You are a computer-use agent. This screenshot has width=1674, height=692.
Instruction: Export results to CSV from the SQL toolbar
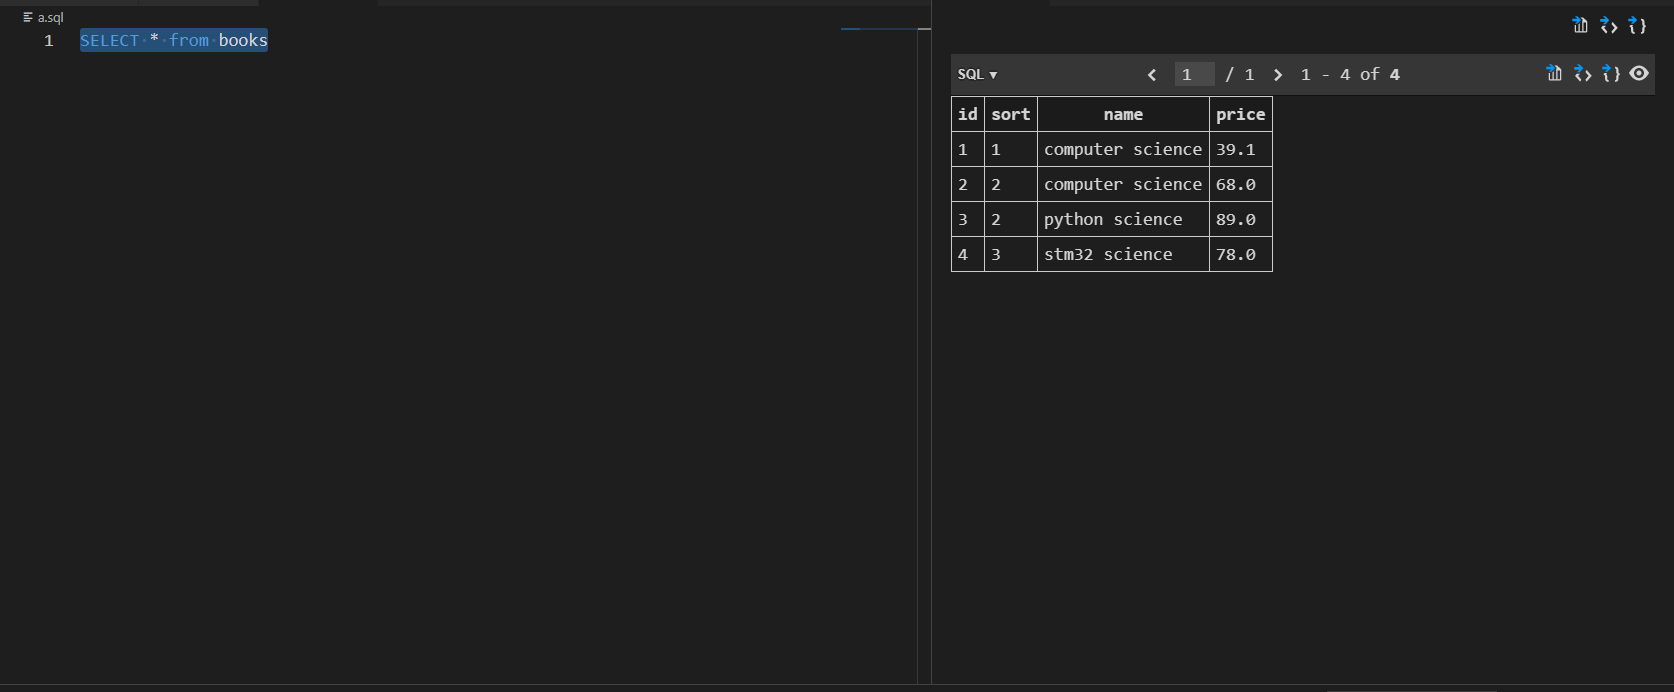[x=1554, y=73]
